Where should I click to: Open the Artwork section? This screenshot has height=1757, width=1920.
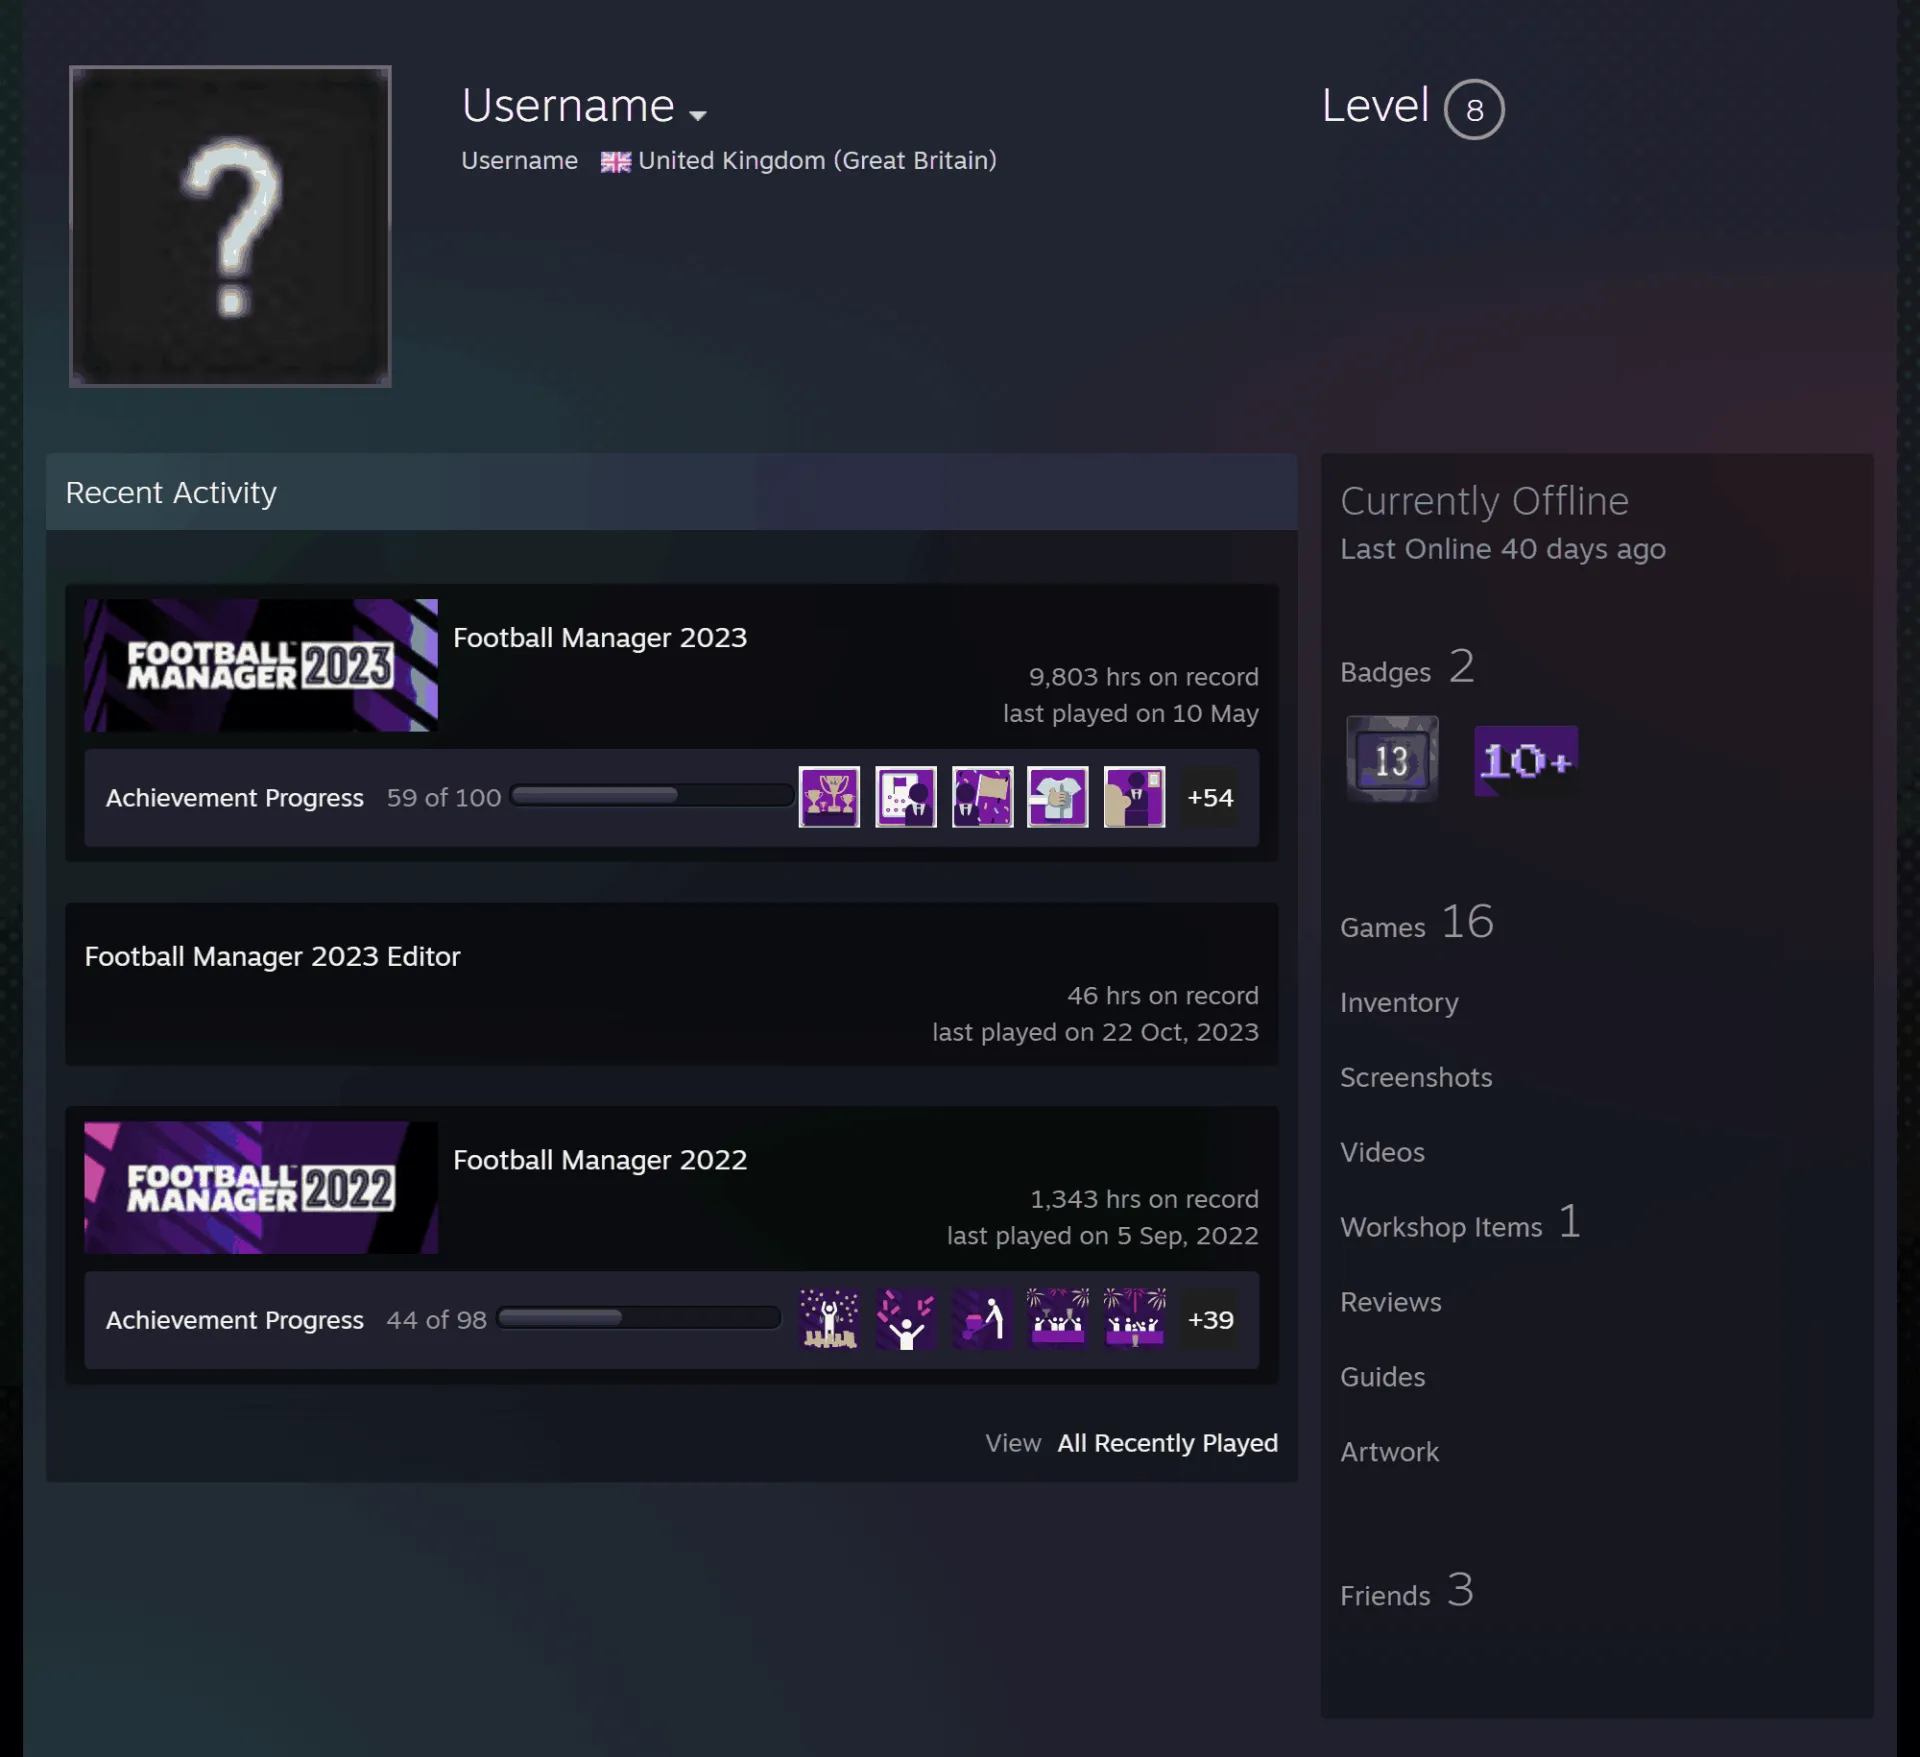click(x=1389, y=1452)
